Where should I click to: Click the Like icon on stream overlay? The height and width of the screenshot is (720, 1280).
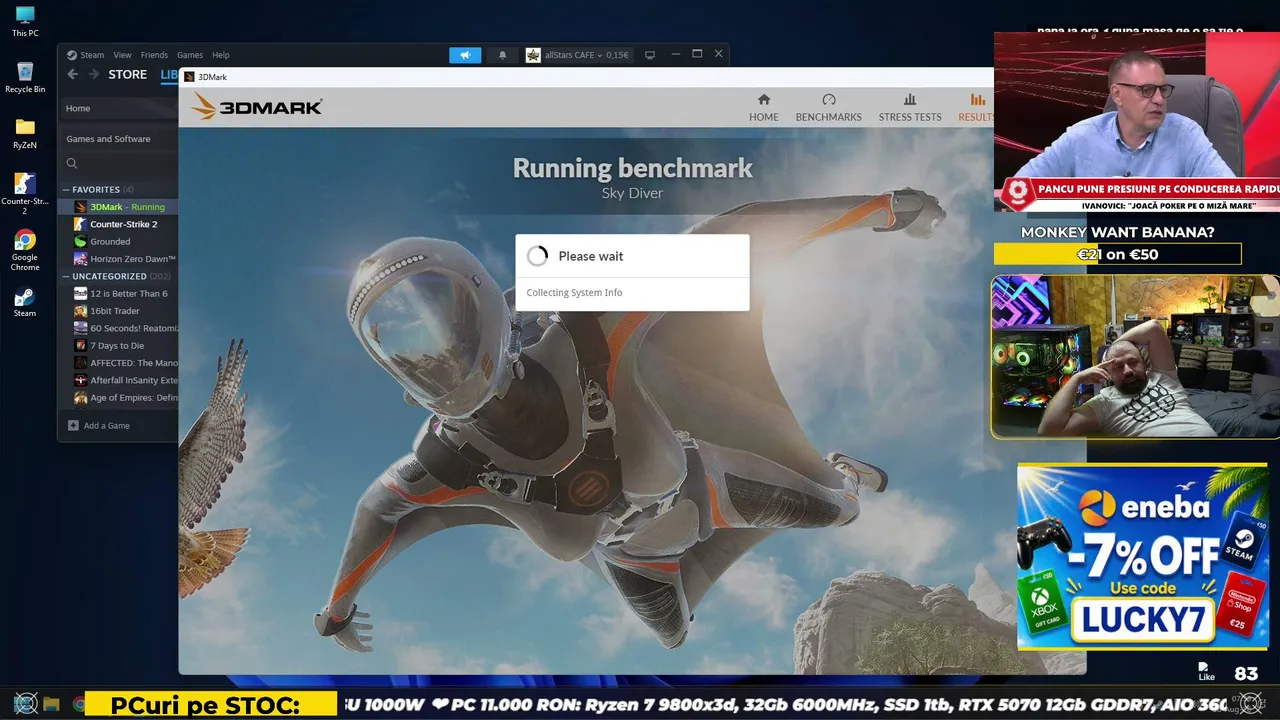1207,672
